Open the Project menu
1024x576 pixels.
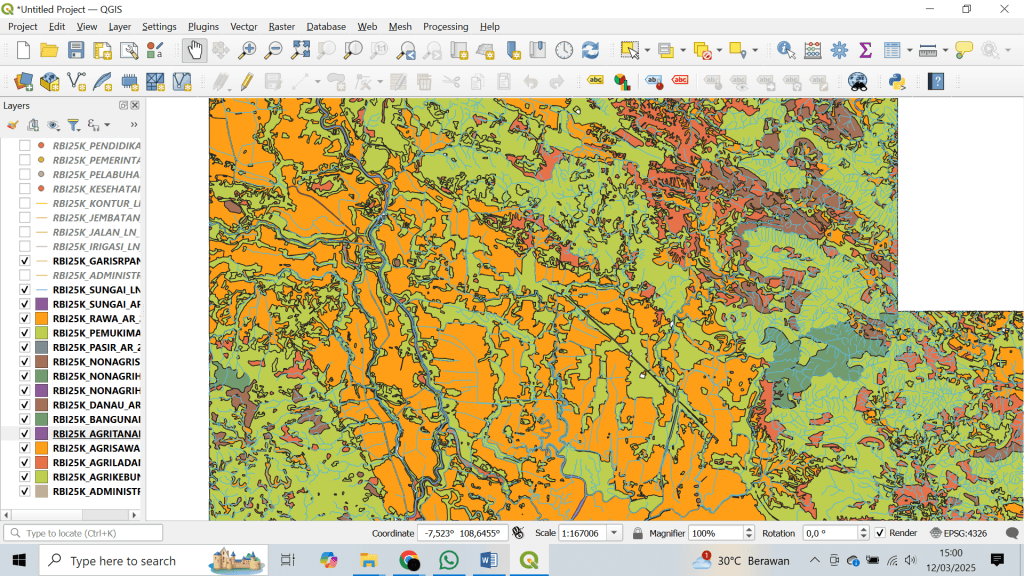coord(22,26)
